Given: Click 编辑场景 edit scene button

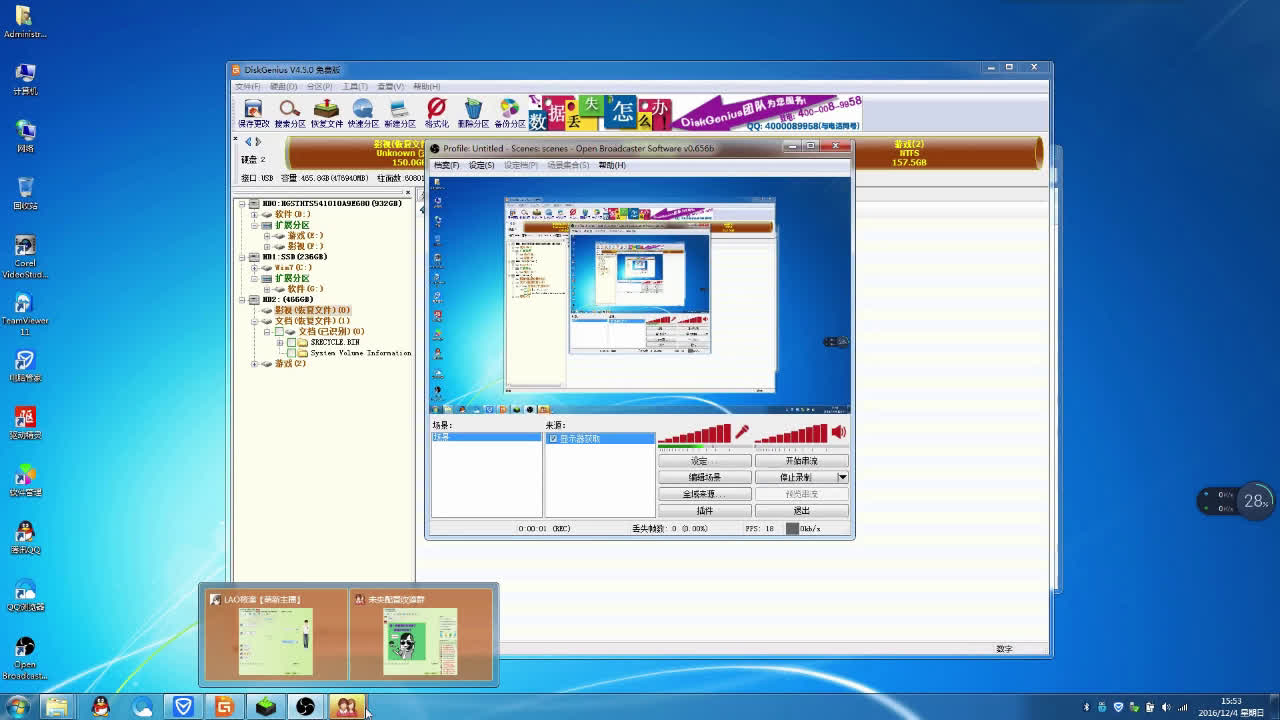Looking at the screenshot, I should [704, 477].
